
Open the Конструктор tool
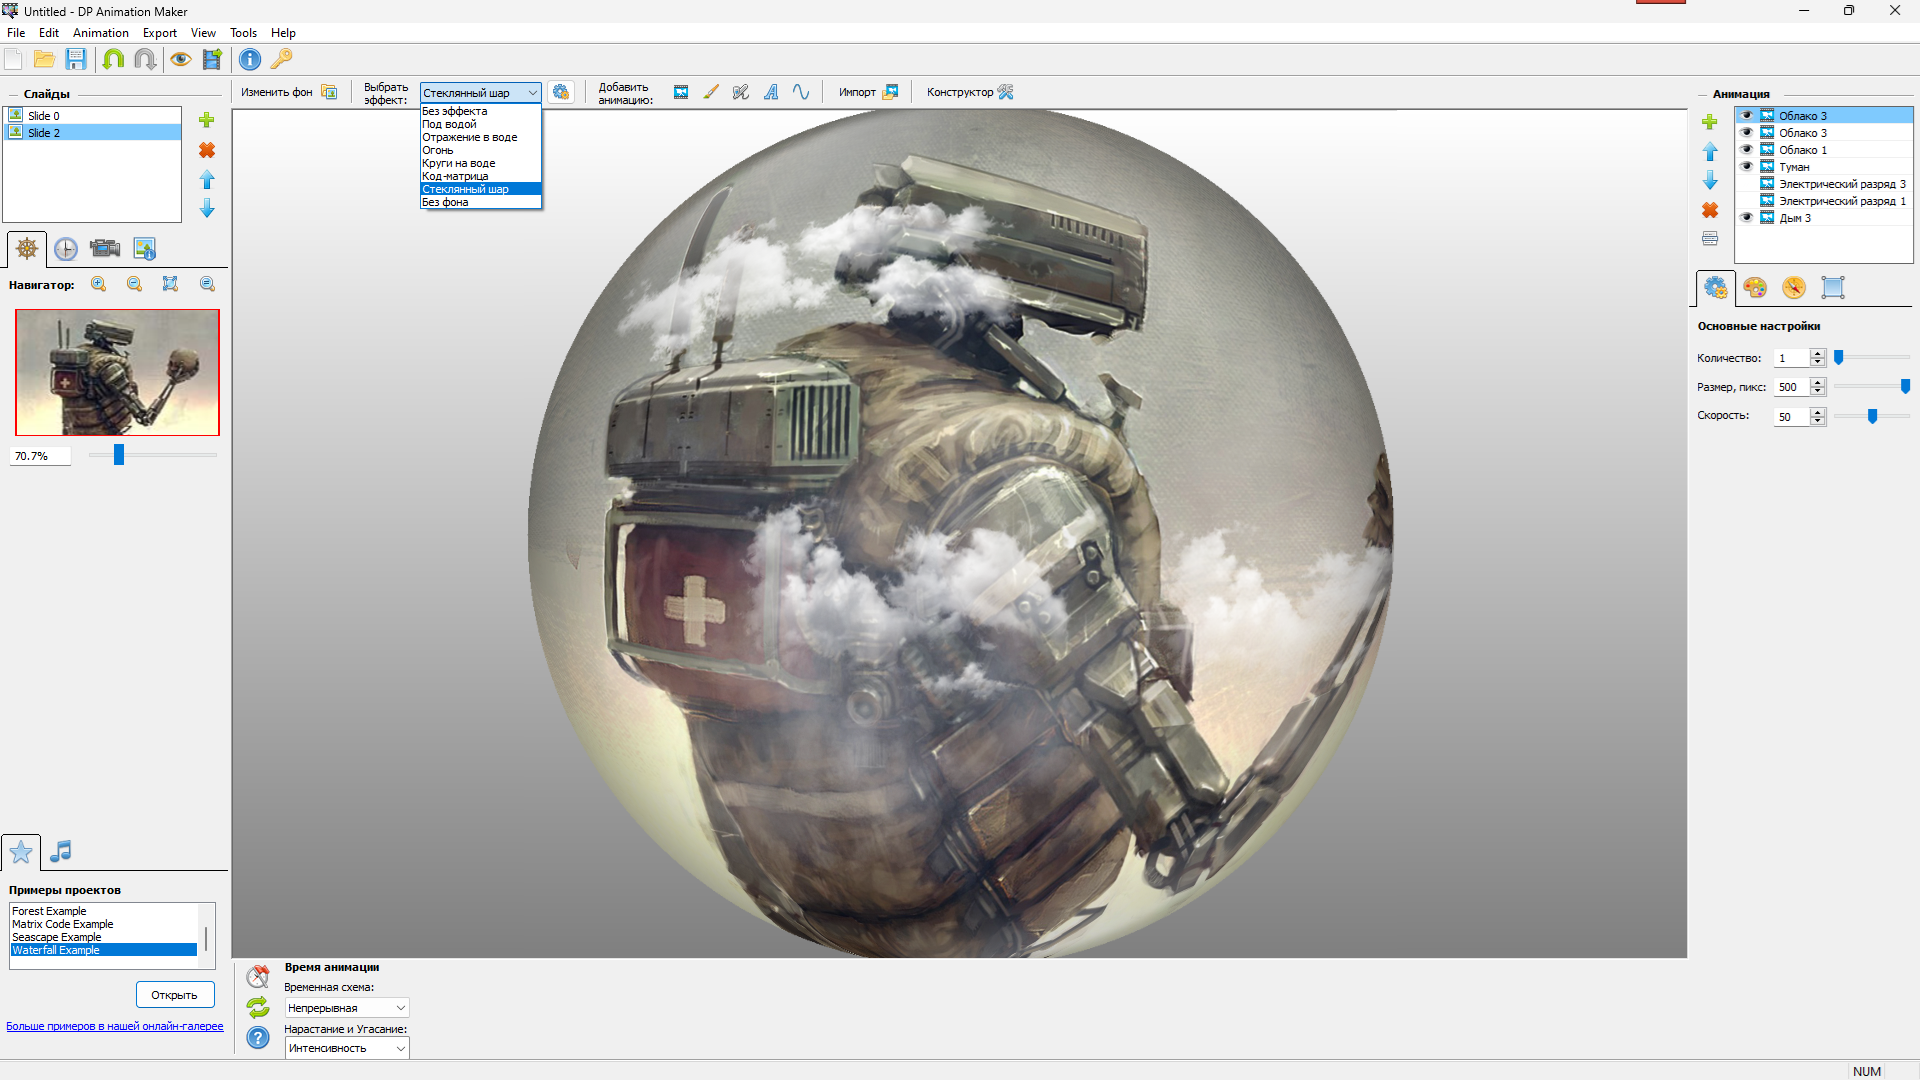coord(970,92)
